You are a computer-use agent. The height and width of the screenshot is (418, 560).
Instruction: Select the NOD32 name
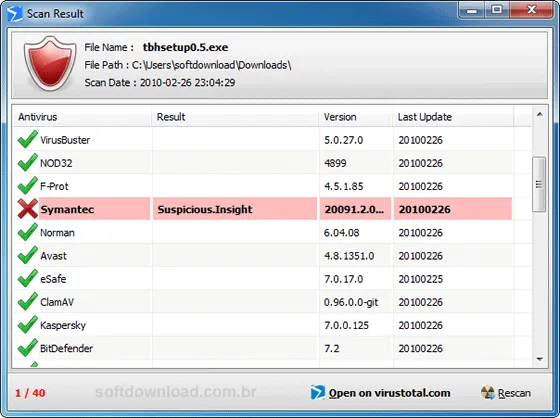(x=56, y=163)
